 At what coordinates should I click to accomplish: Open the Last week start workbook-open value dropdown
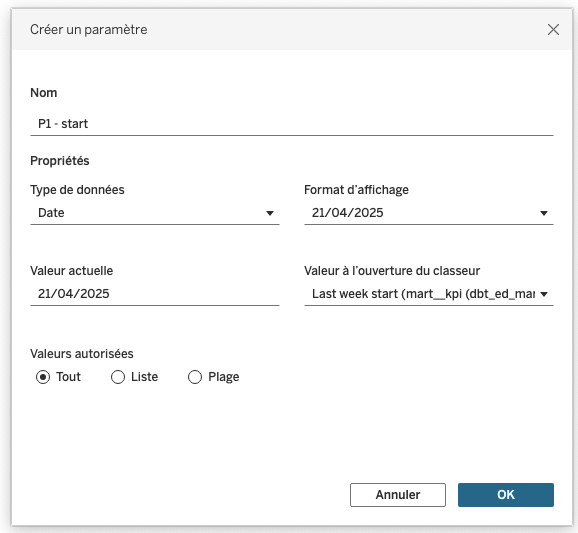pyautogui.click(x=429, y=294)
